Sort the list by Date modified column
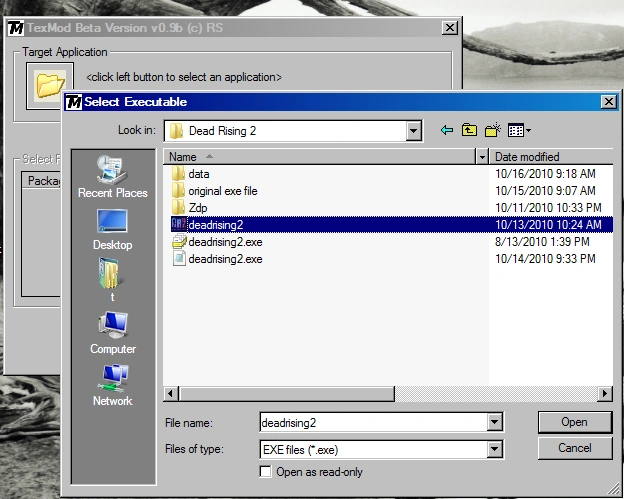 [551, 157]
